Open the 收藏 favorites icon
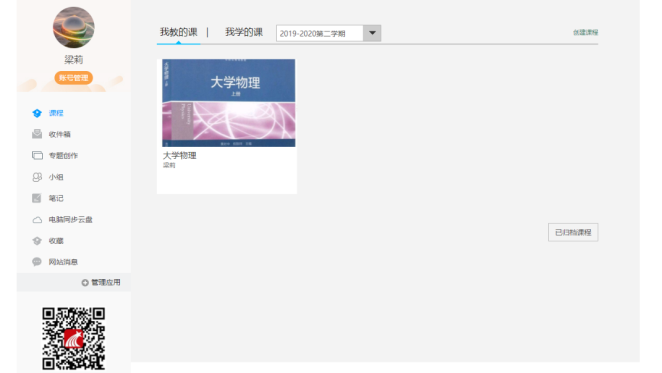Screen dimensions: 662x373 (37, 241)
